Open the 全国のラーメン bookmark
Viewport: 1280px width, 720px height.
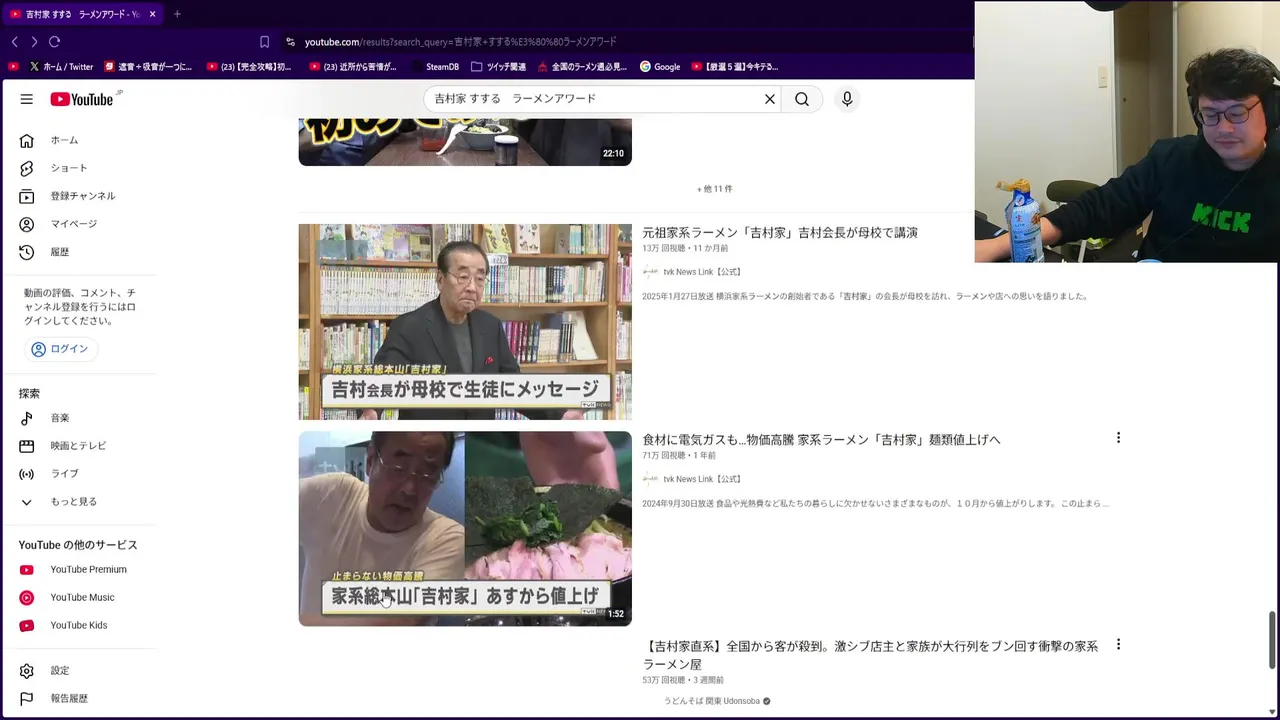pyautogui.click(x=582, y=67)
